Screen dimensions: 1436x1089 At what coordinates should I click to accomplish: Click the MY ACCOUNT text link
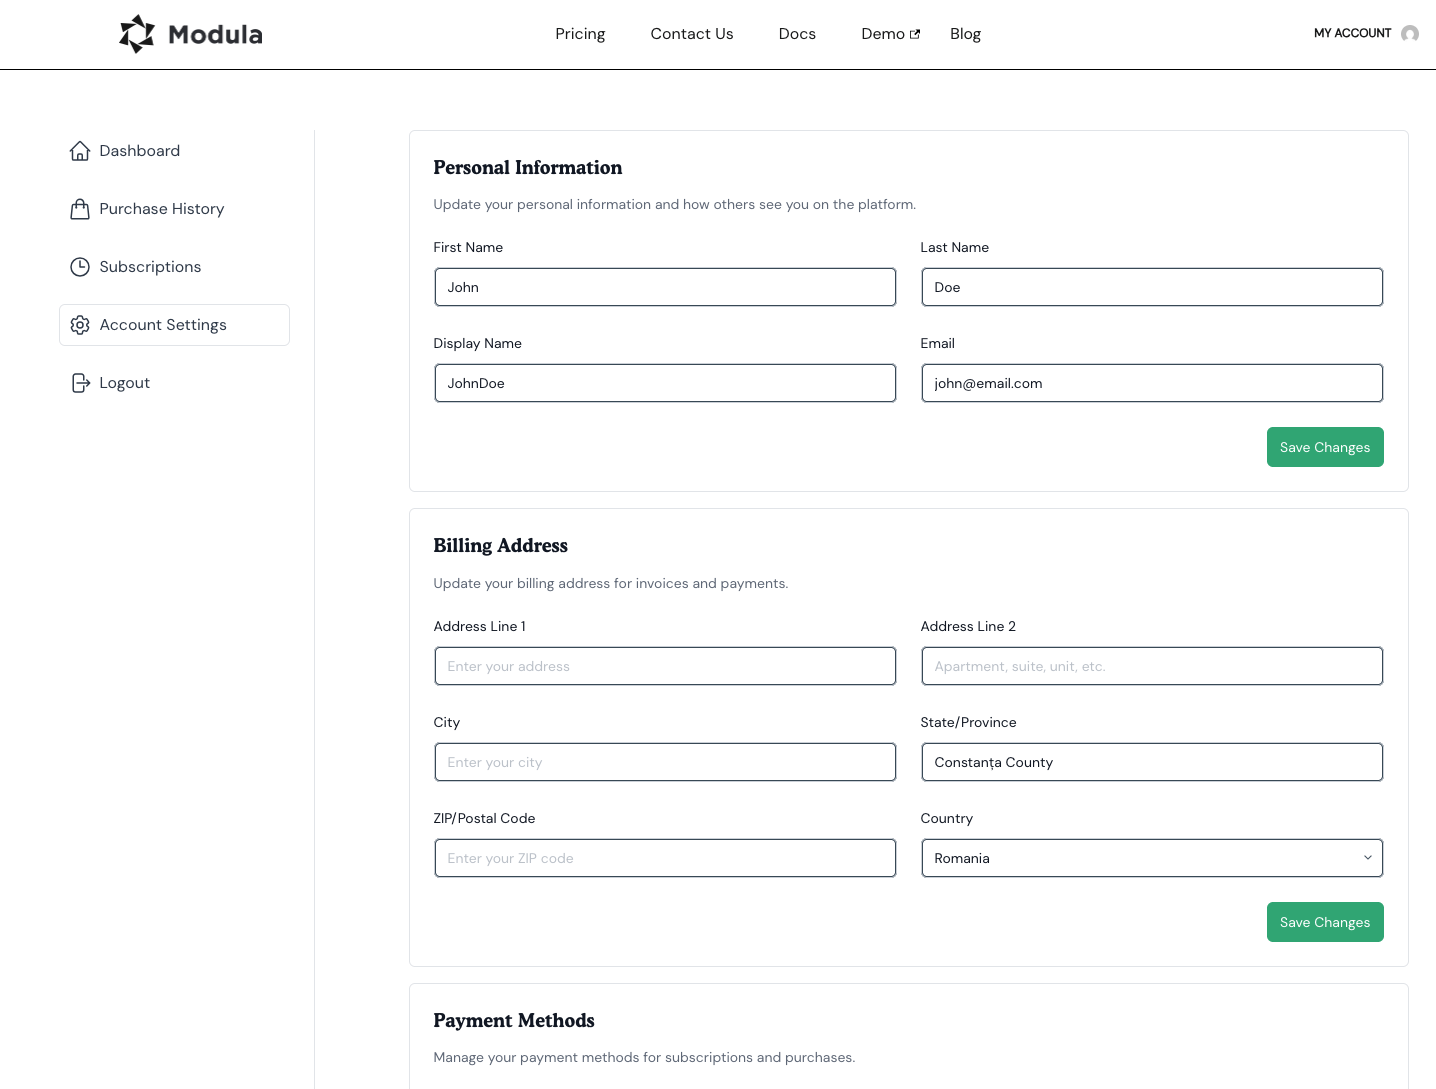coord(1352,34)
